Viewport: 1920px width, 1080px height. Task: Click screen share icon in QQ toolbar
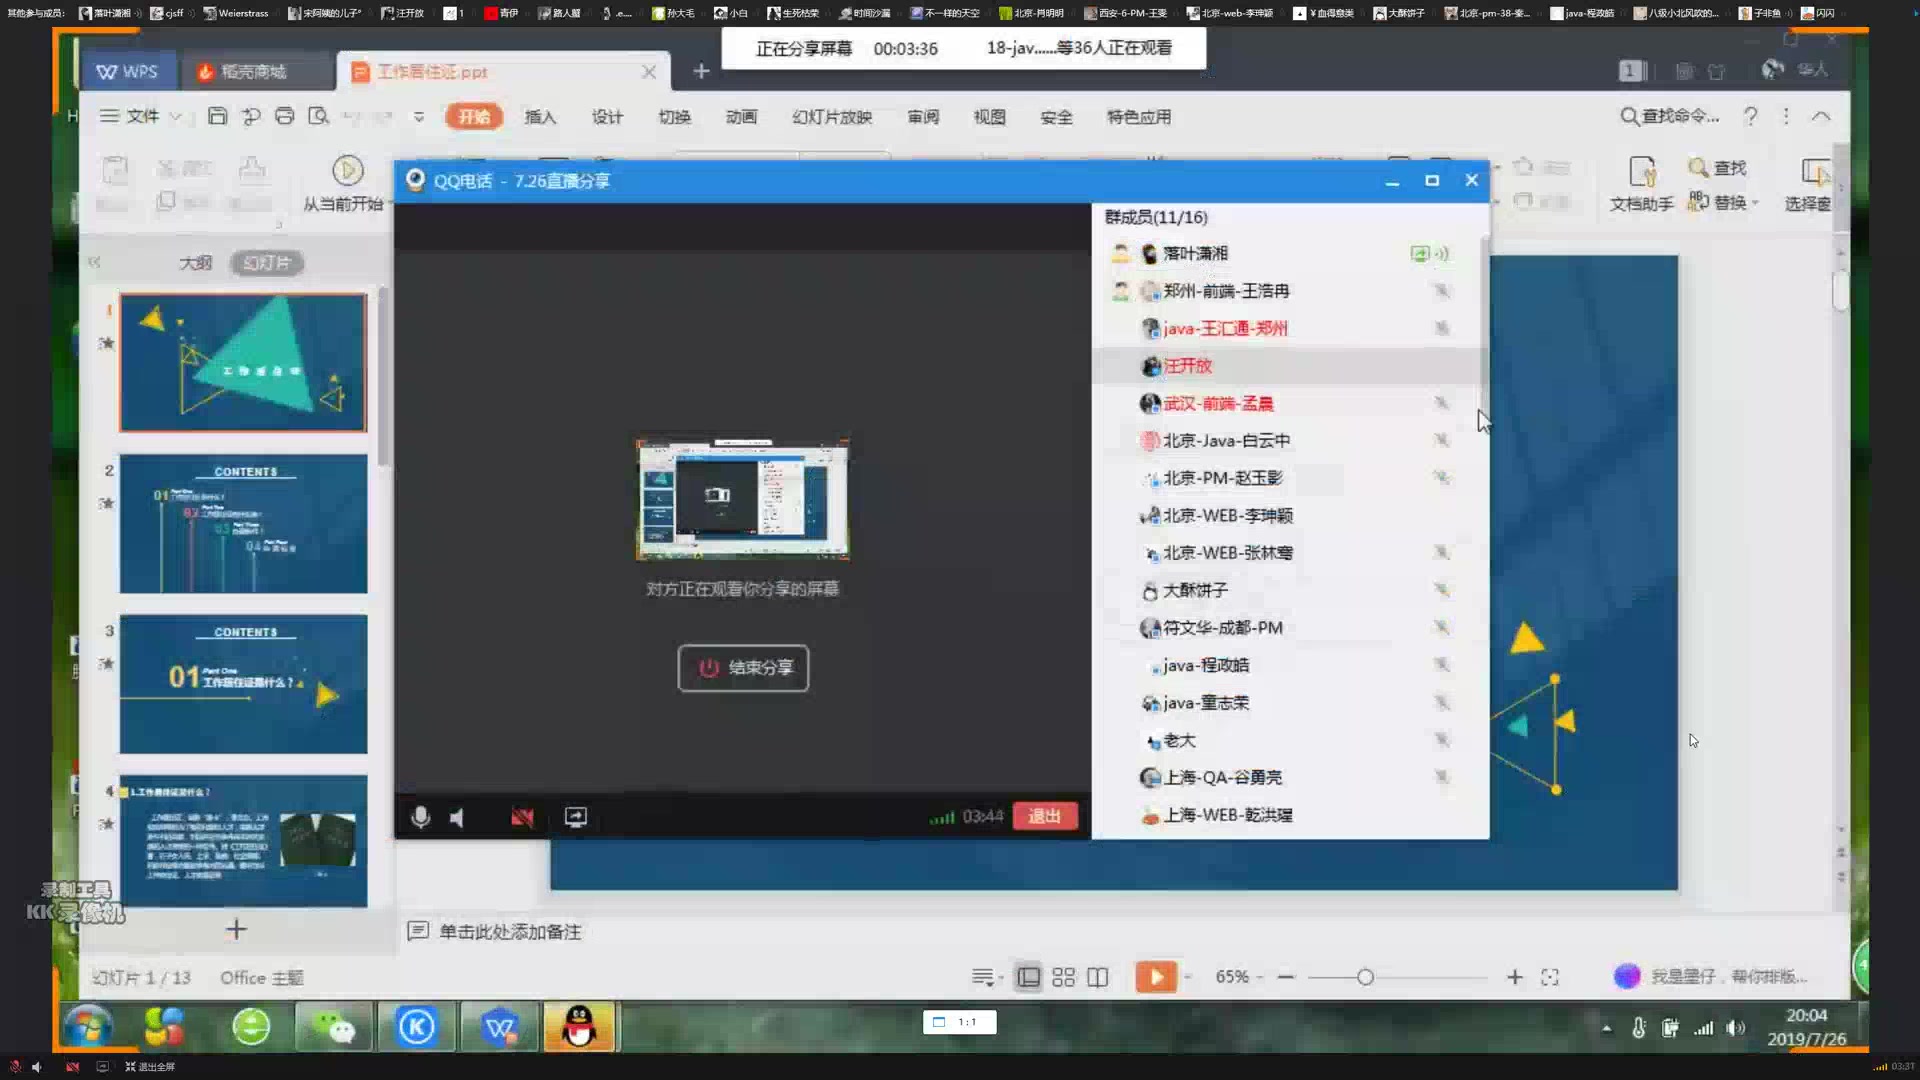tap(576, 816)
